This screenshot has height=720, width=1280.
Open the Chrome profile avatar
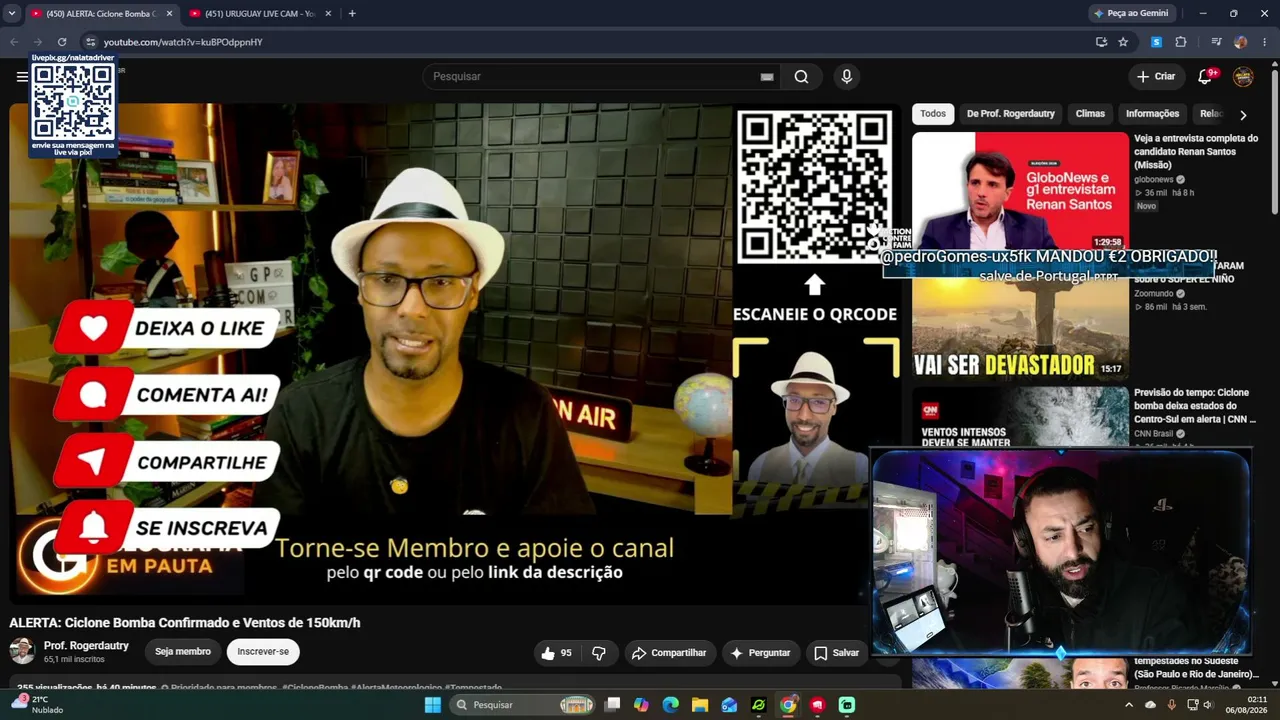pyautogui.click(x=1241, y=42)
